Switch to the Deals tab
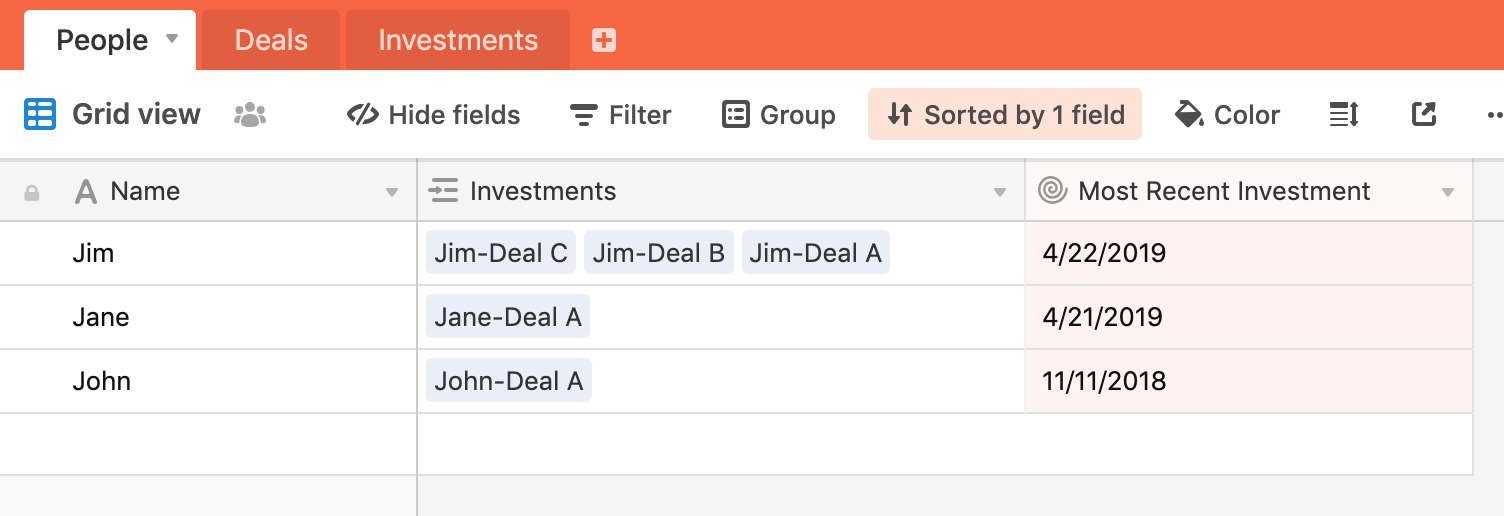The image size is (1504, 516). [271, 40]
